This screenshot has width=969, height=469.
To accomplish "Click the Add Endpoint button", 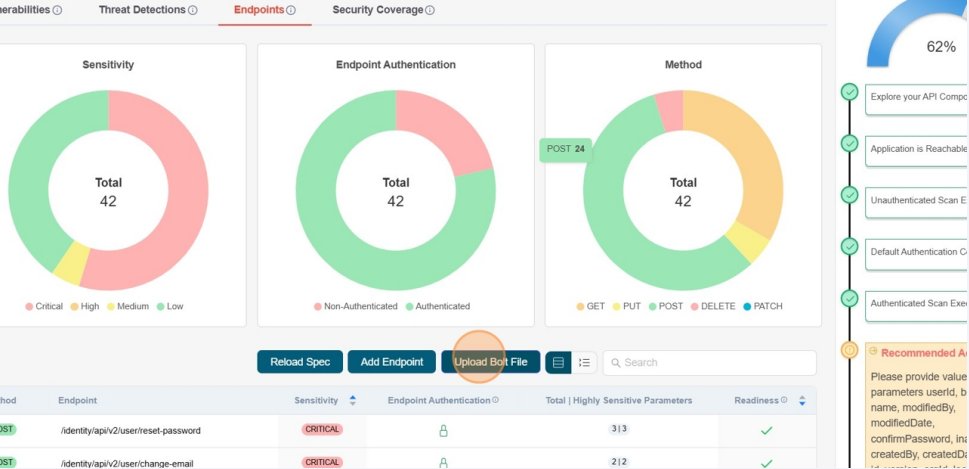I will point(392,362).
